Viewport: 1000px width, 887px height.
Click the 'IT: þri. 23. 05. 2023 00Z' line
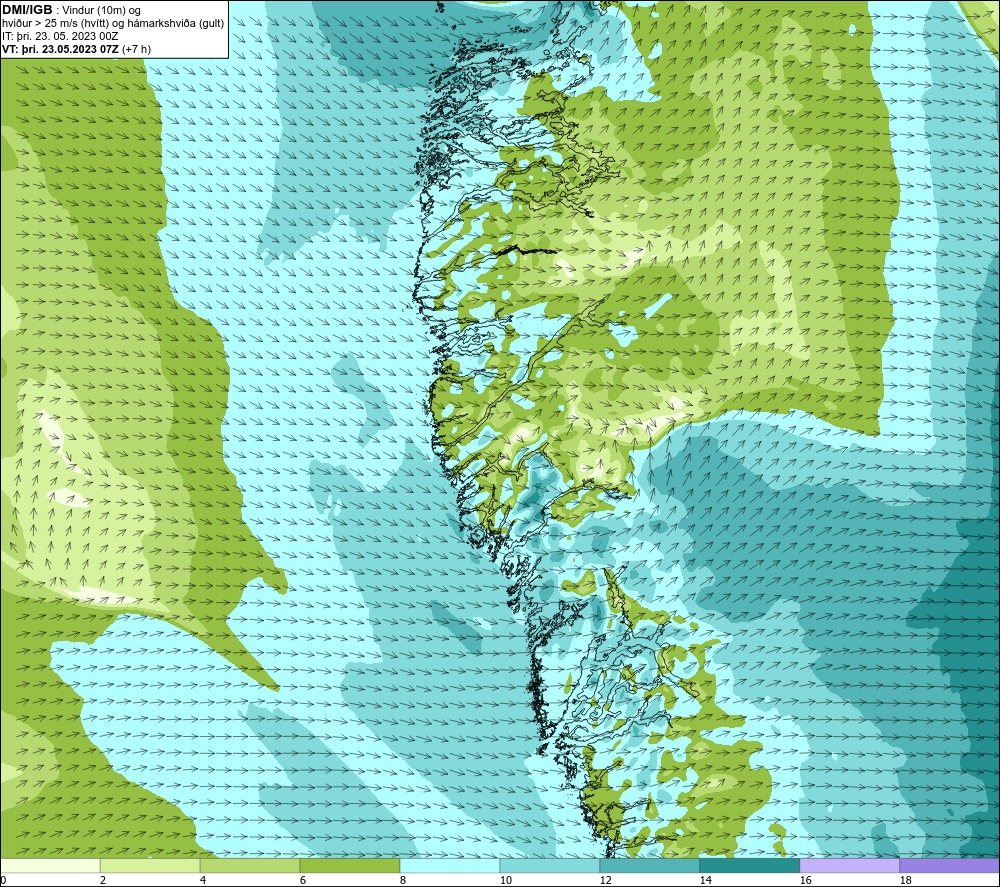60,36
